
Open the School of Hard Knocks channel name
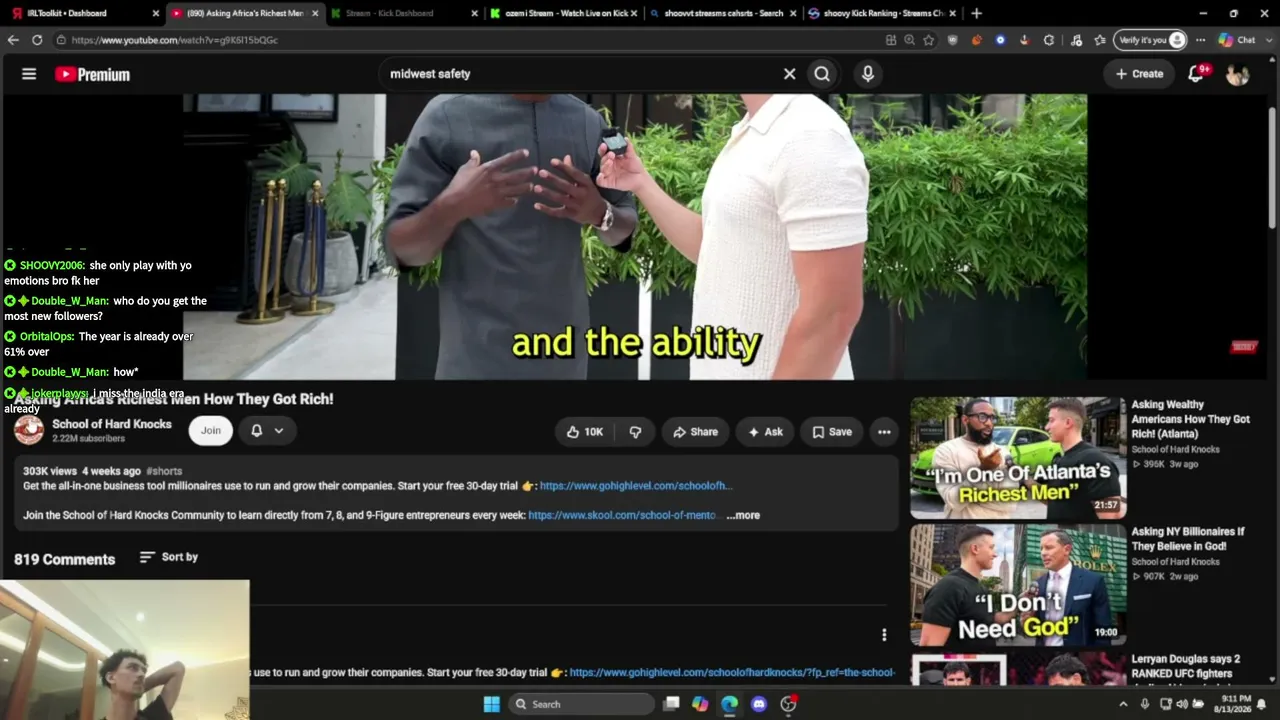(x=112, y=424)
